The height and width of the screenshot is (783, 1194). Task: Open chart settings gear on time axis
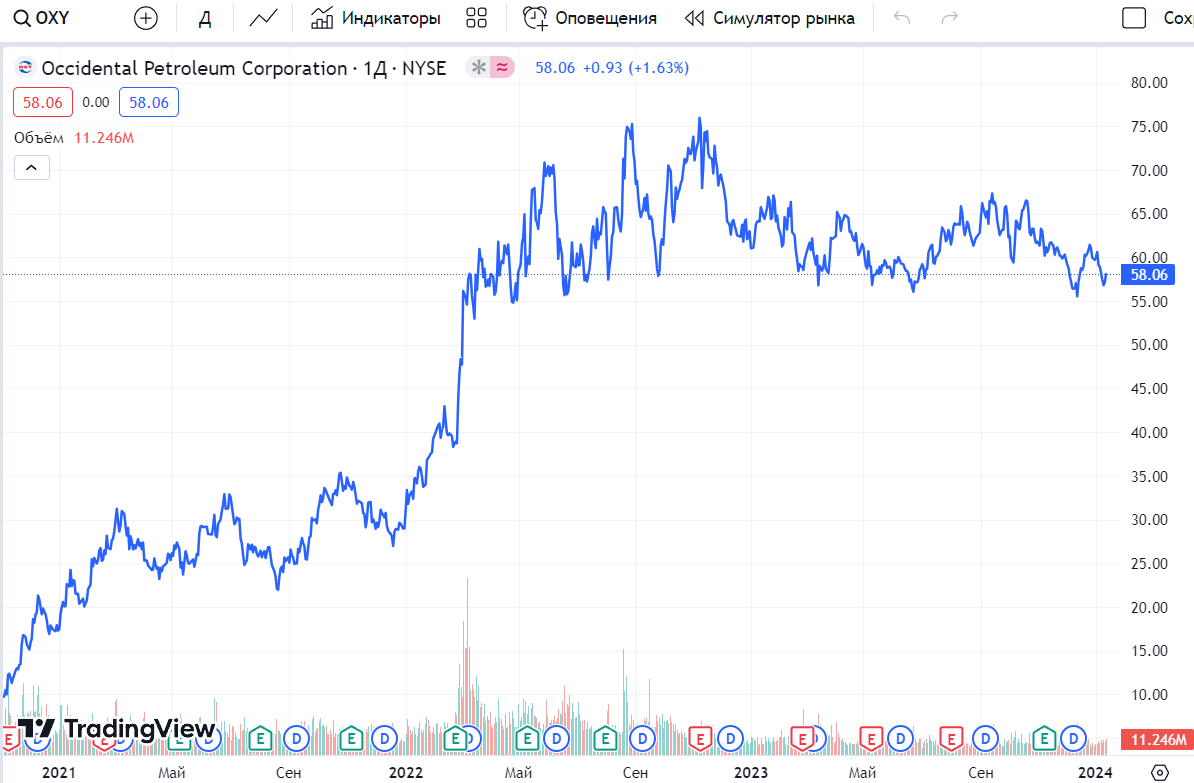[1159, 772]
